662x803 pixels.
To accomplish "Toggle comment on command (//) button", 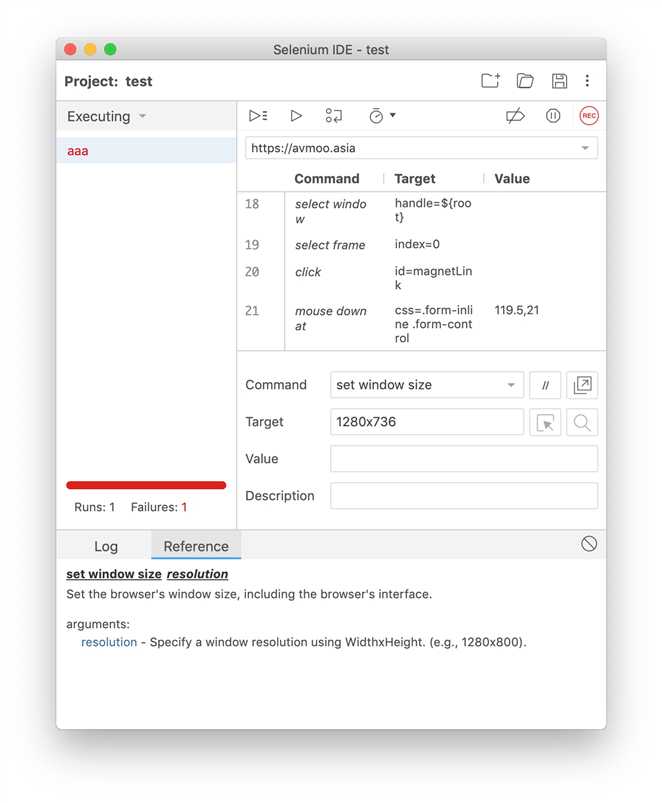I will (545, 385).
